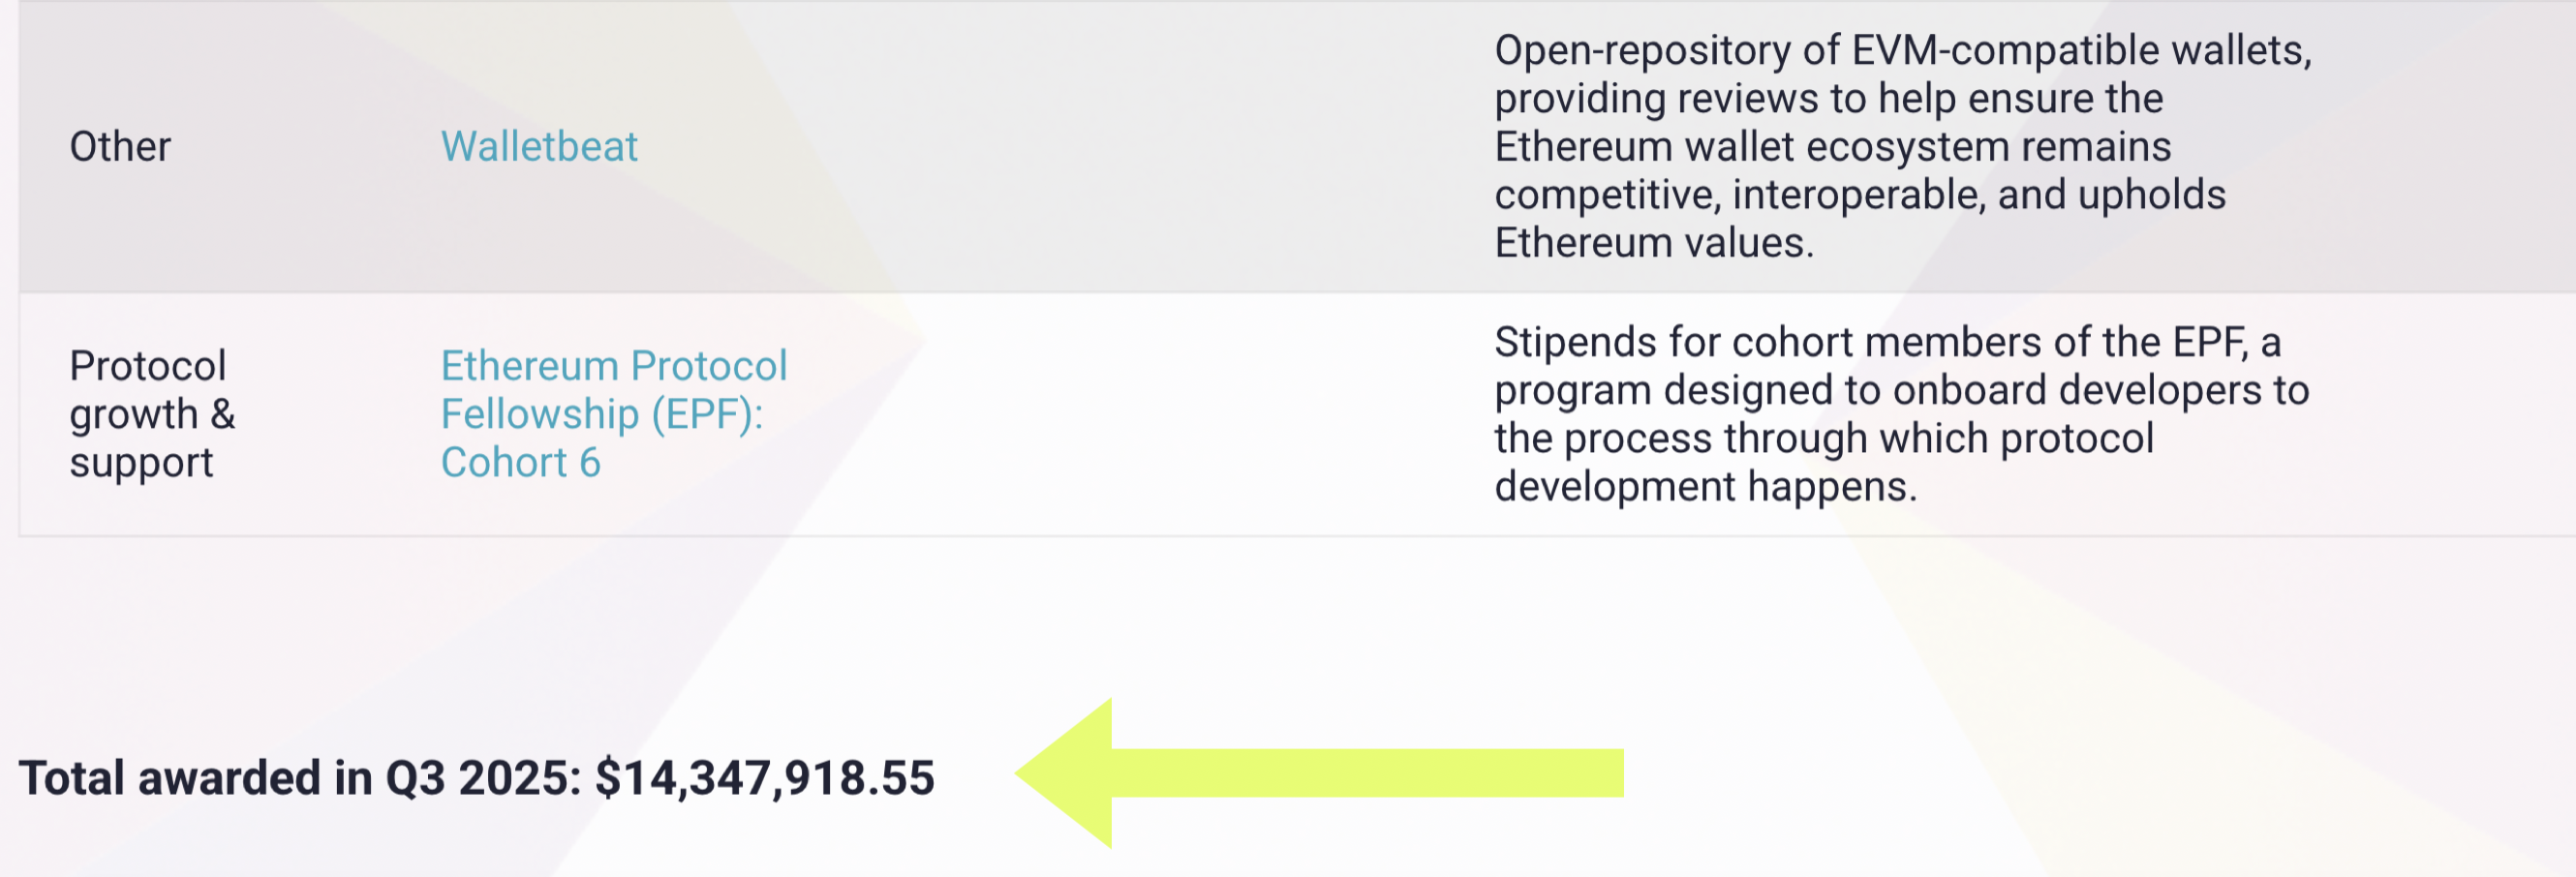The image size is (2576, 877).
Task: Click the "Stipends for cohort members" line
Action: click(1887, 342)
